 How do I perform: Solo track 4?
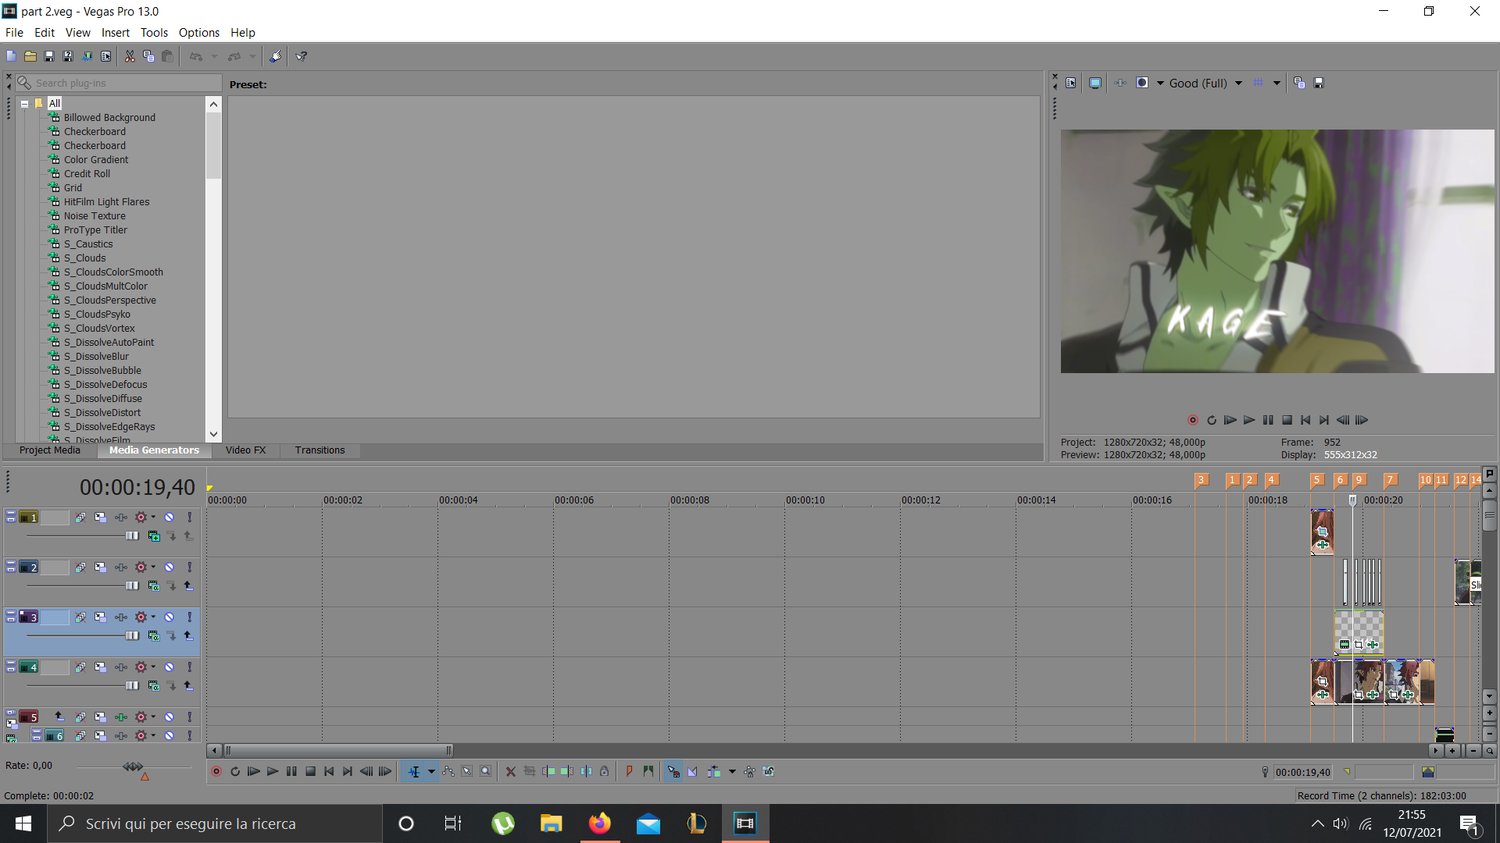[189, 667]
